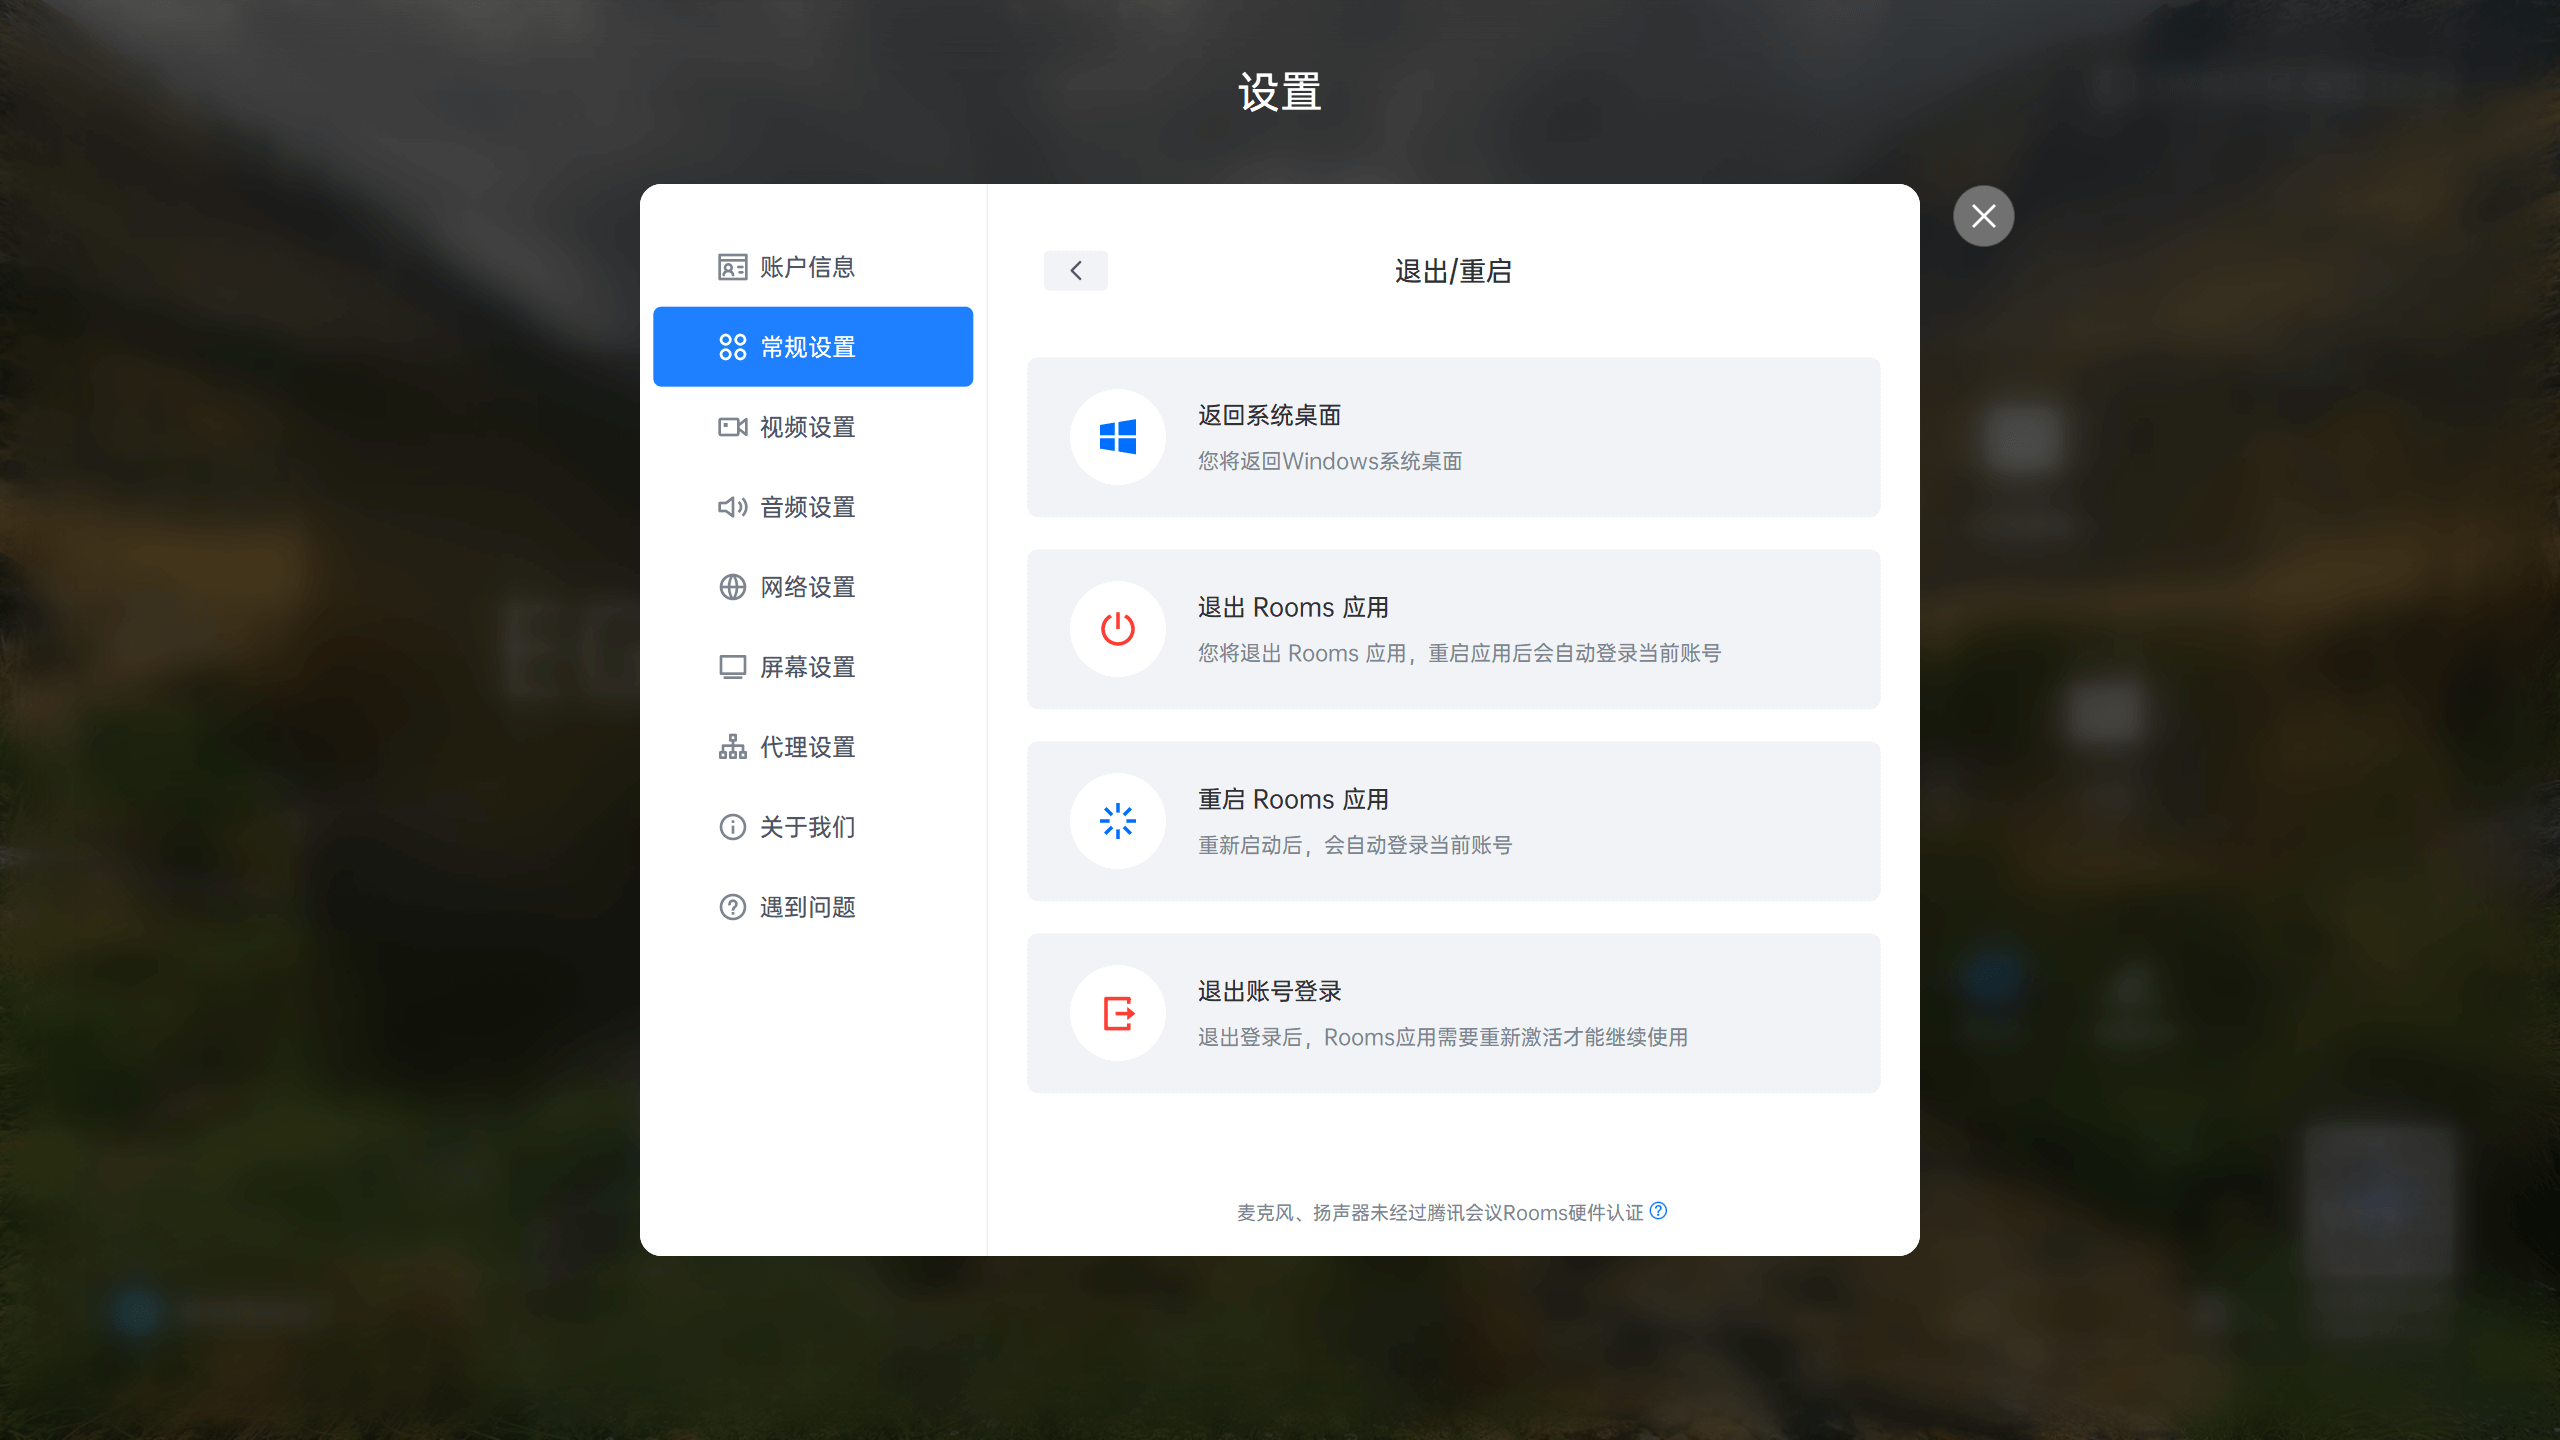2560x1440 pixels.
Task: Click the help icon beside hardware certification notice
Action: tap(1658, 1211)
